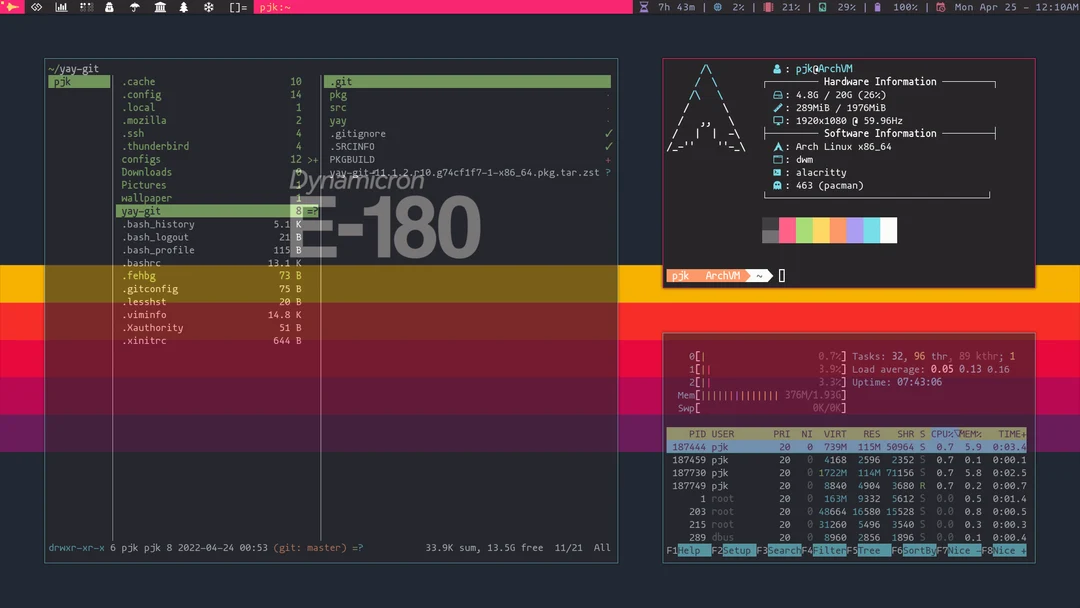Click the CPU% column header in htop
1080x608 pixels.
[941, 433]
